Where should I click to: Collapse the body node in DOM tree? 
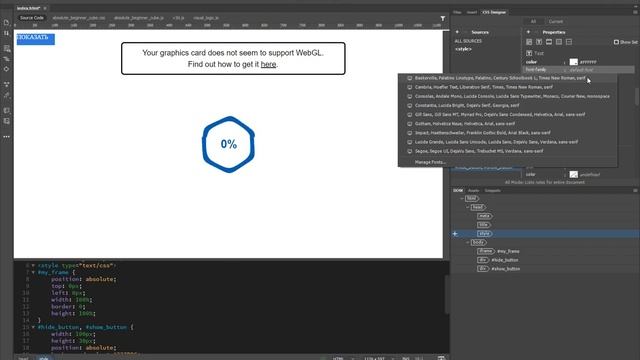468,242
